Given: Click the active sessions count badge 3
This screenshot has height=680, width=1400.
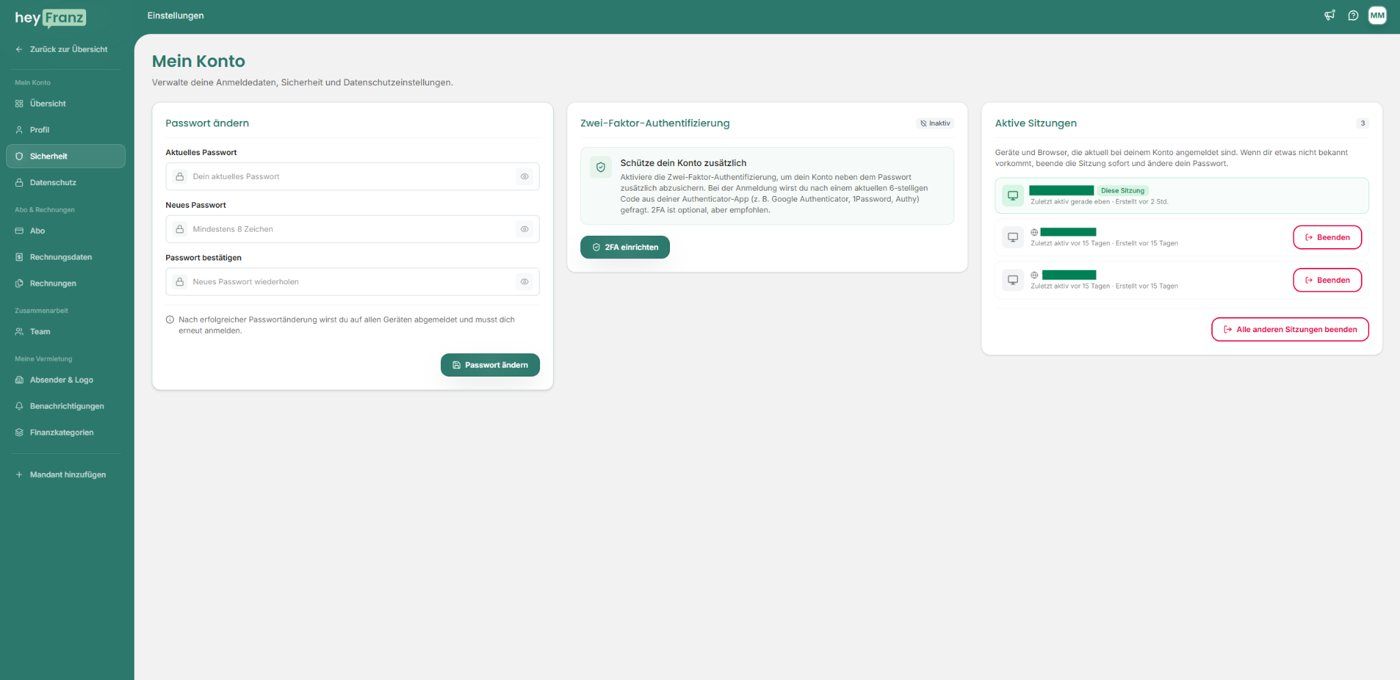Looking at the screenshot, I should [x=1362, y=123].
